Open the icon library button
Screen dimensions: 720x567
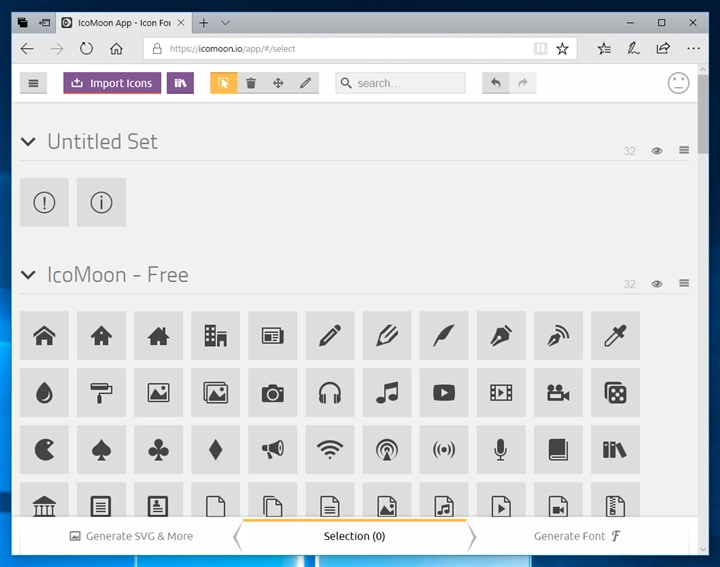[180, 83]
